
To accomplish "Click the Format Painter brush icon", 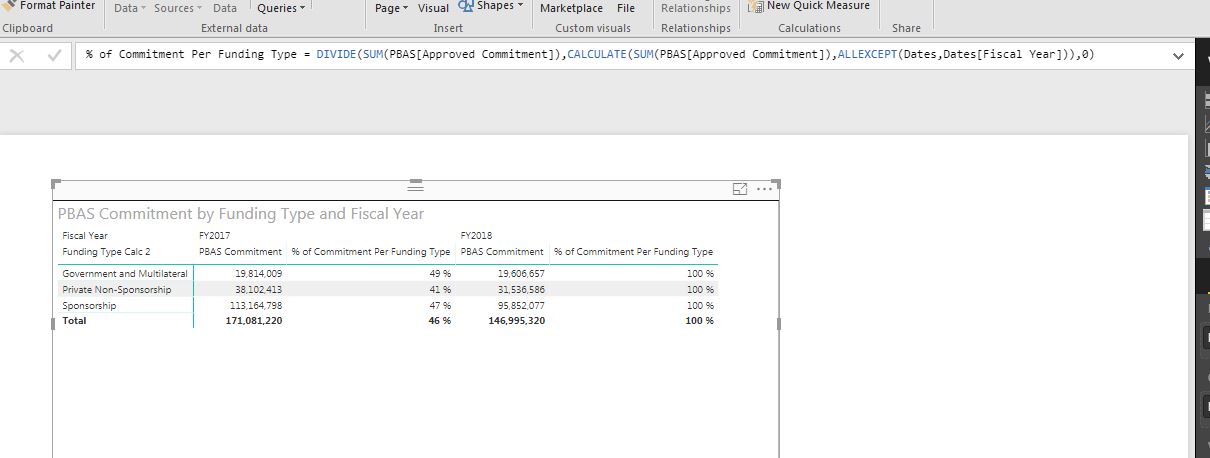I will coord(10,6).
